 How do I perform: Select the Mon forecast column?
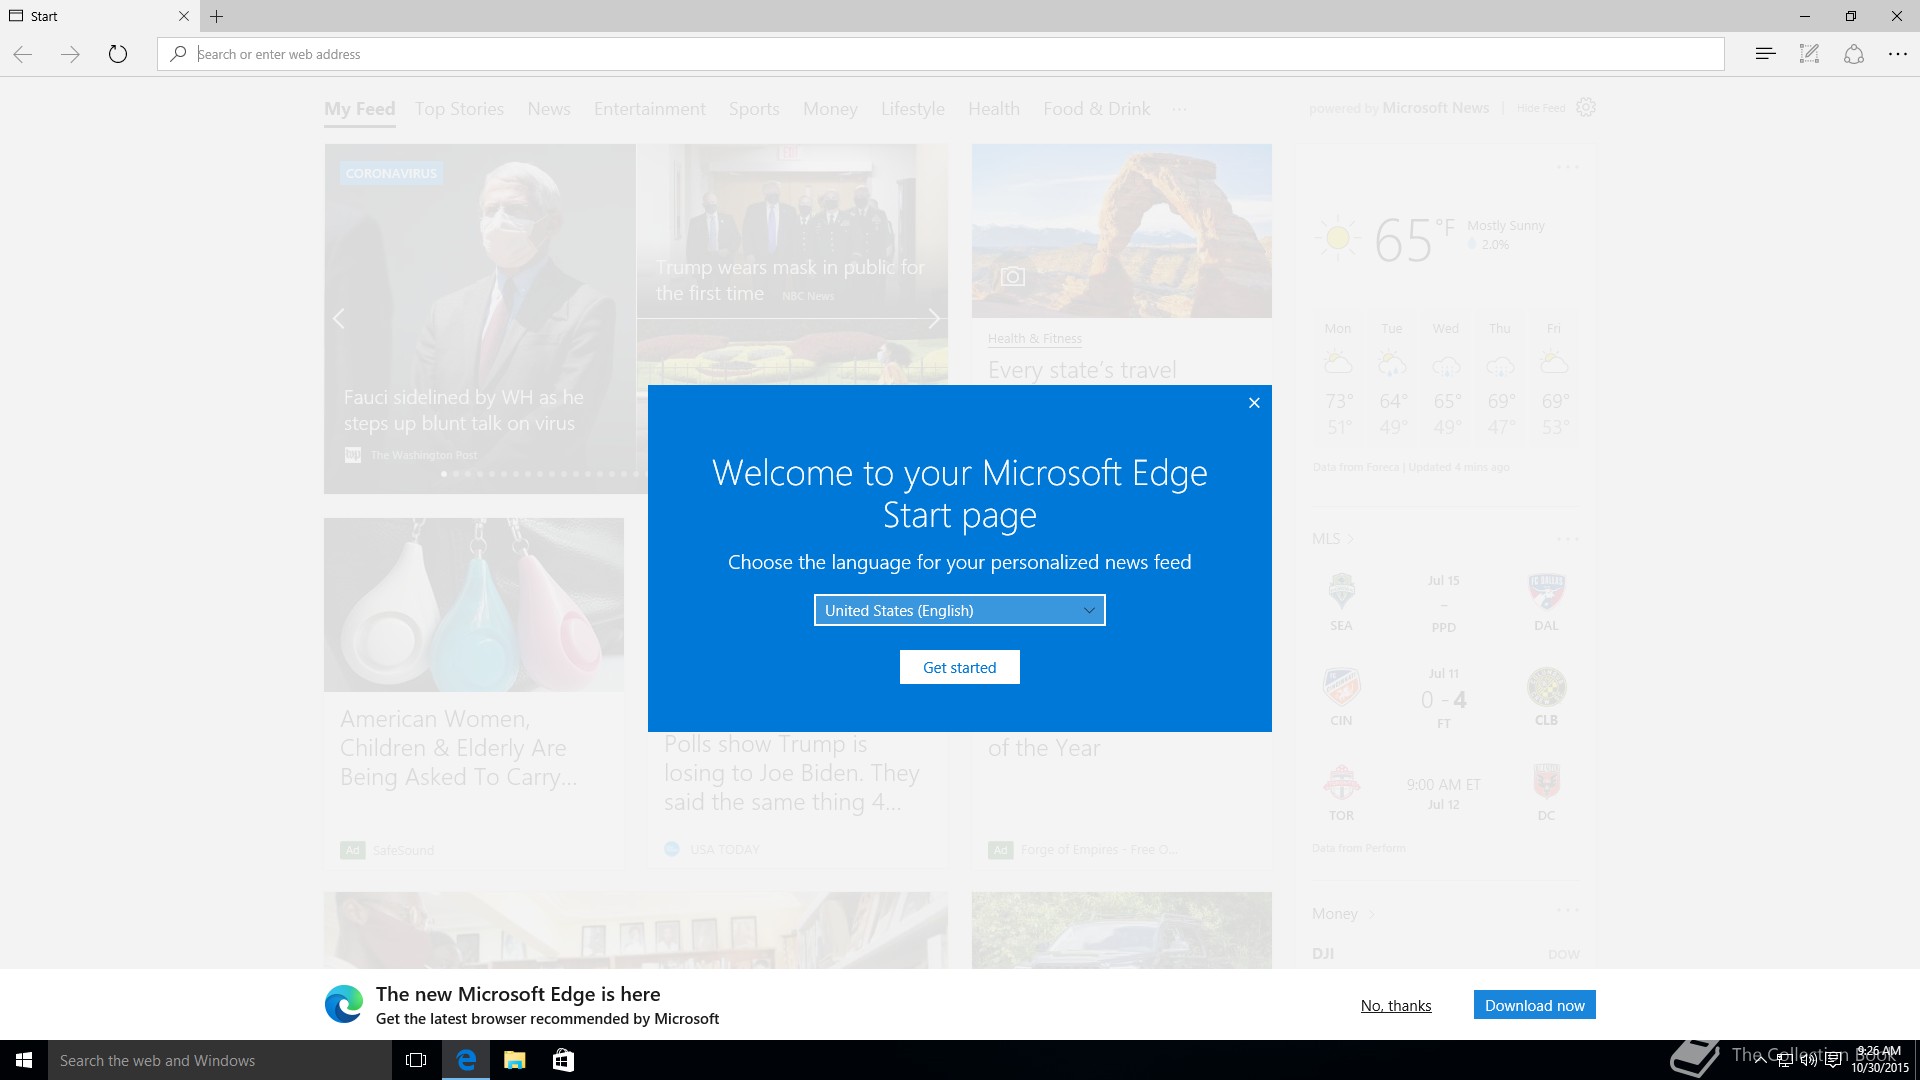pyautogui.click(x=1338, y=380)
